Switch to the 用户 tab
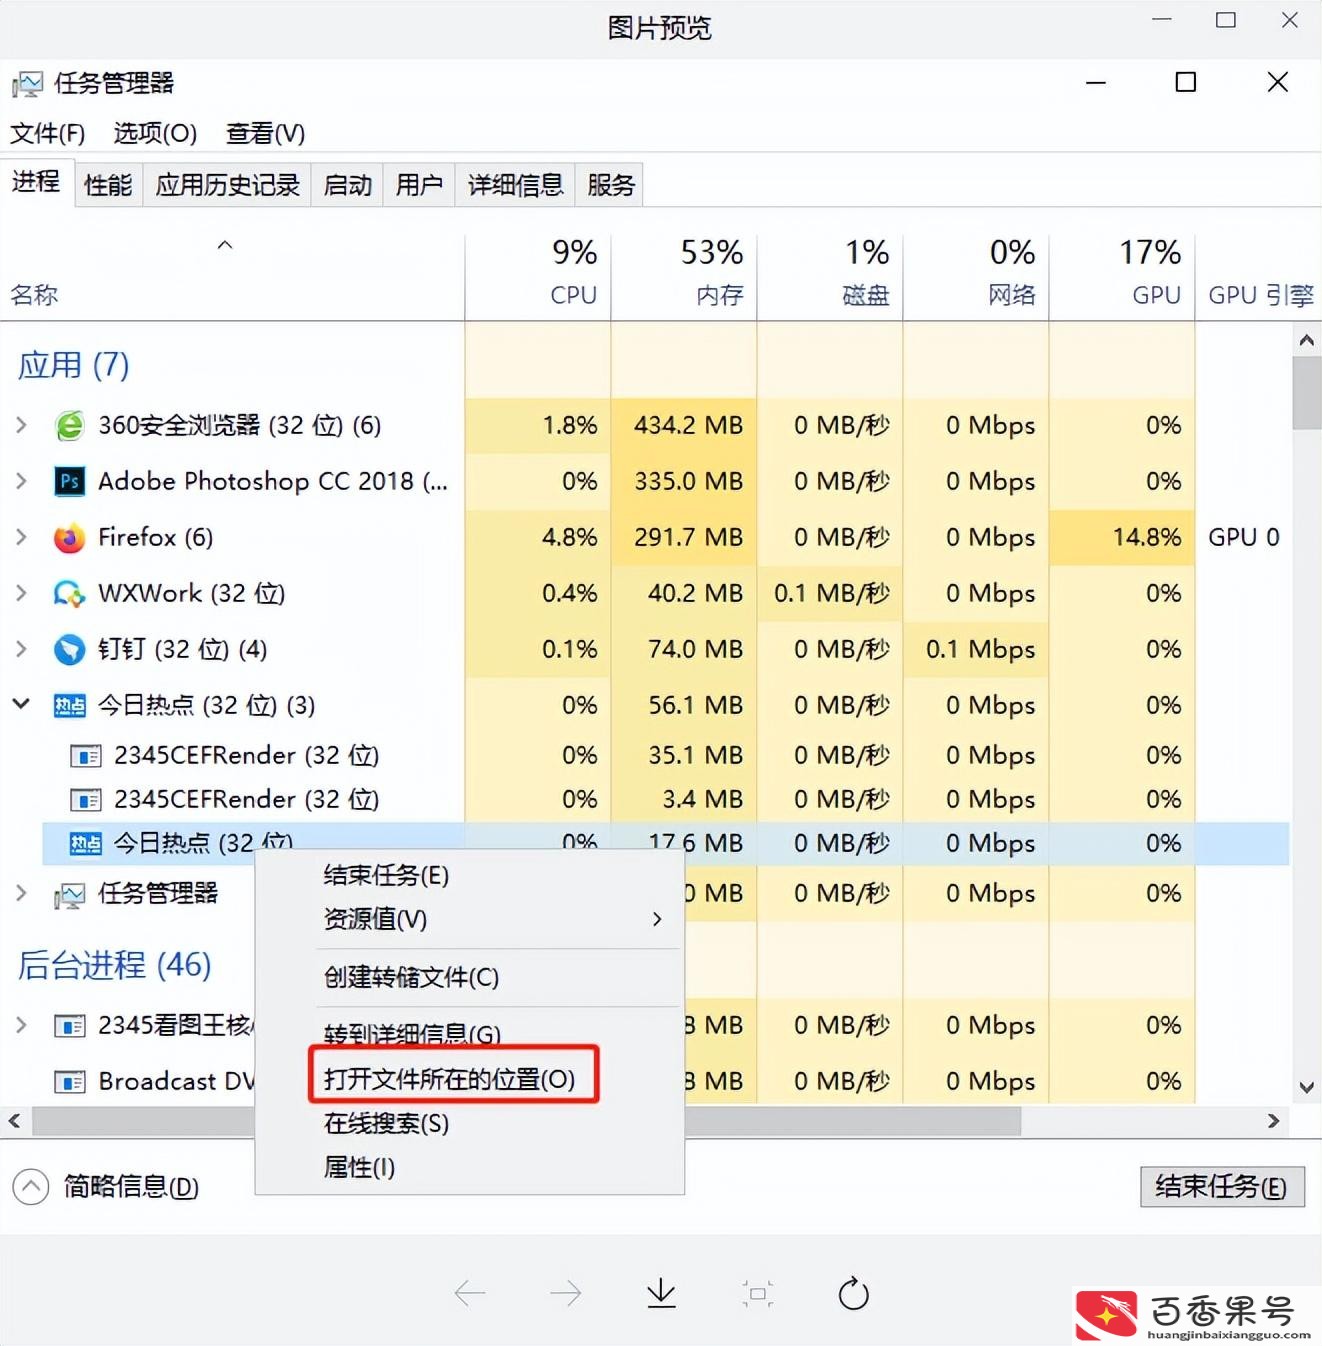The width and height of the screenshot is (1322, 1346). point(419,185)
